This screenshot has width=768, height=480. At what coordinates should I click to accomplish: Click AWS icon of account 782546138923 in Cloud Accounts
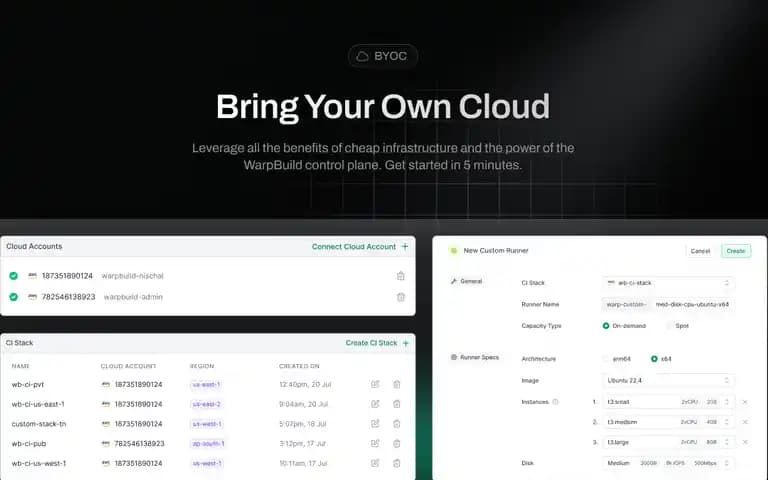tap(32, 297)
